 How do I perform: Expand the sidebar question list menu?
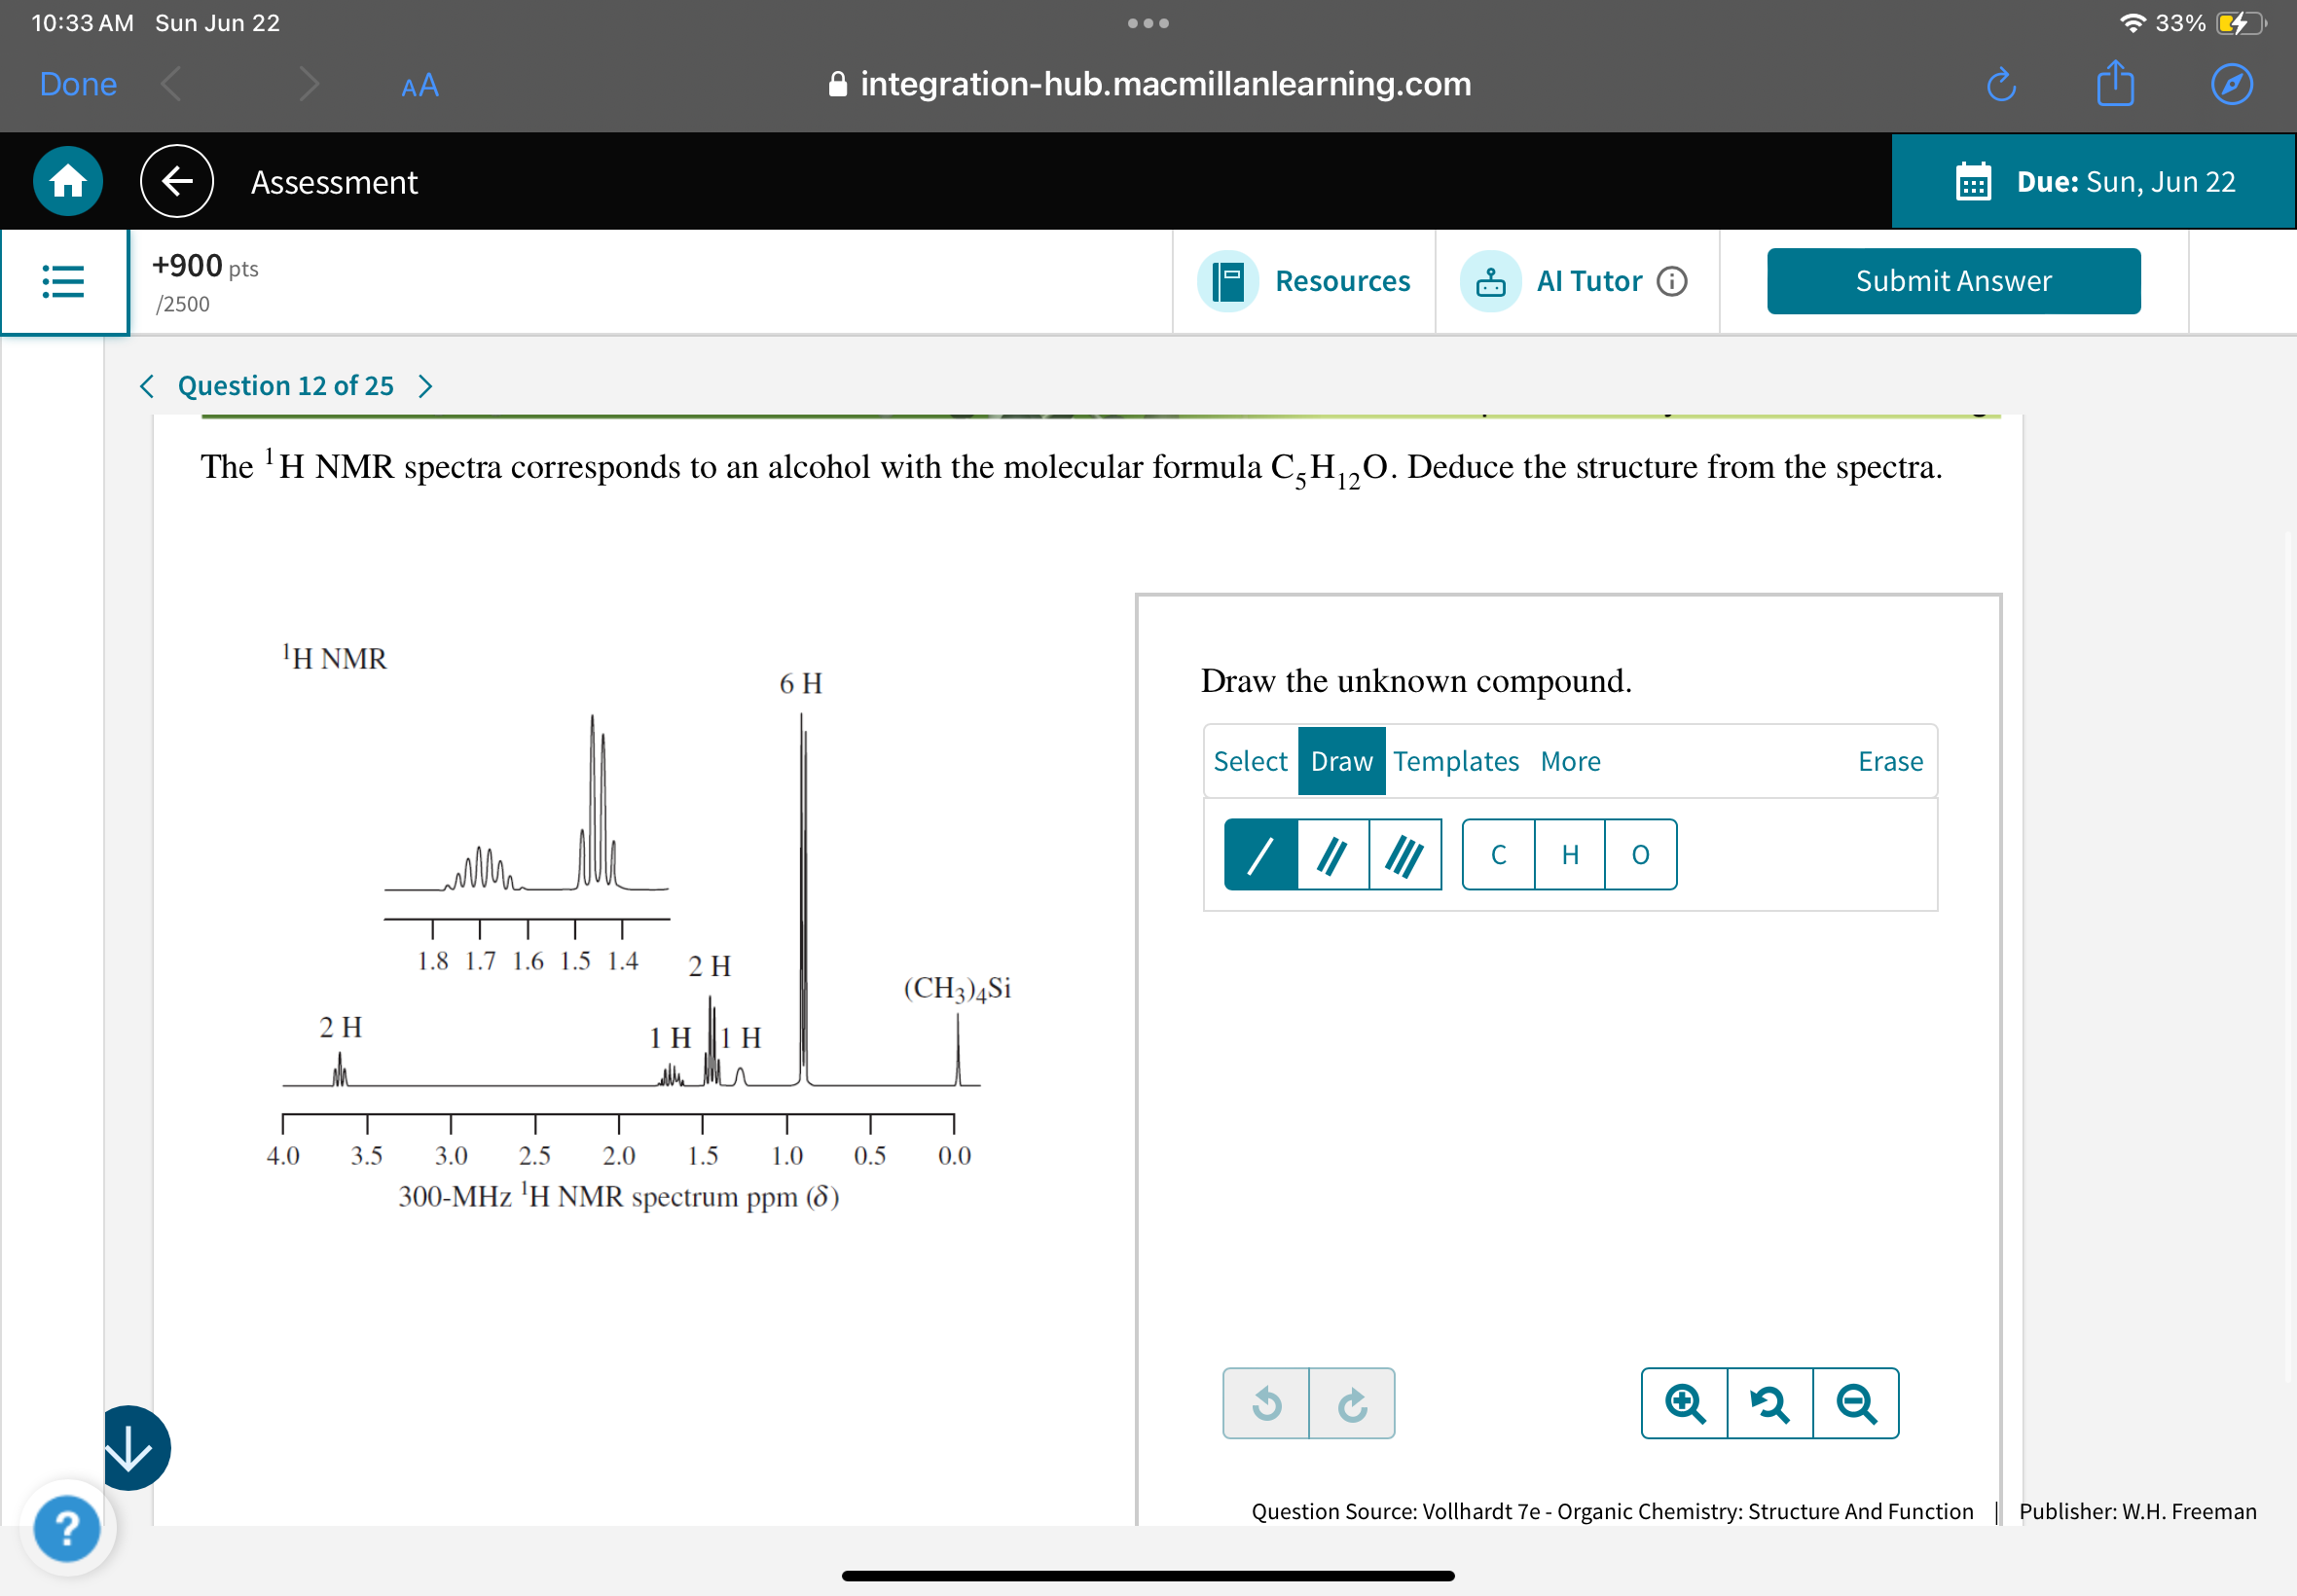(x=64, y=281)
